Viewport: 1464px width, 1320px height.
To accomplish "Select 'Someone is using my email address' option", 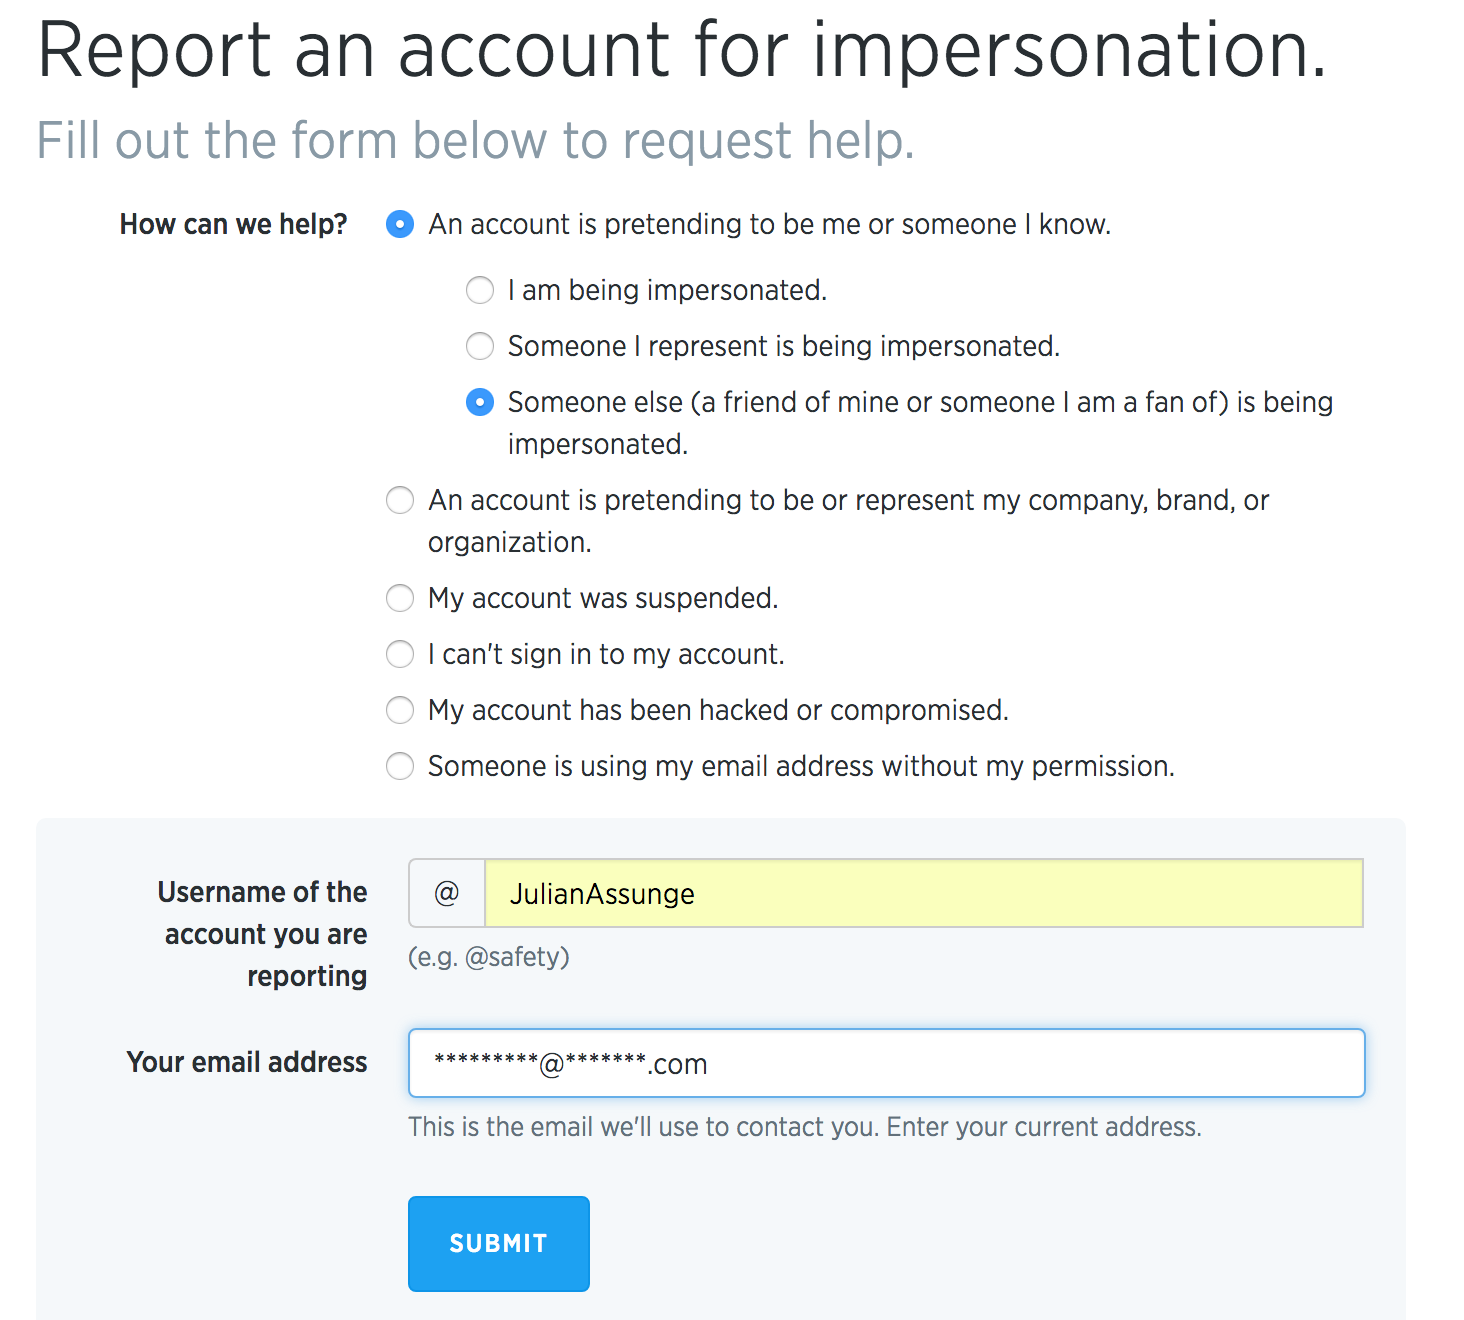I will click(x=400, y=766).
